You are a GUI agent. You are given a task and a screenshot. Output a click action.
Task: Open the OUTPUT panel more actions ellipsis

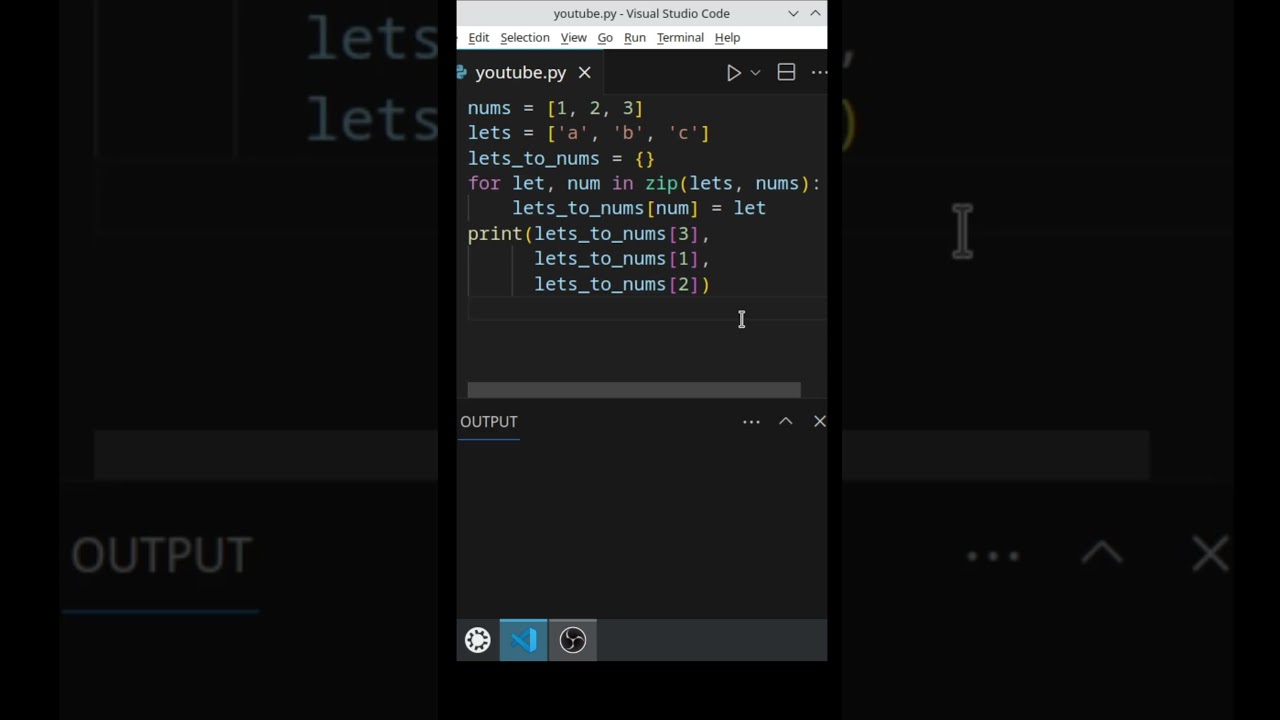(751, 422)
